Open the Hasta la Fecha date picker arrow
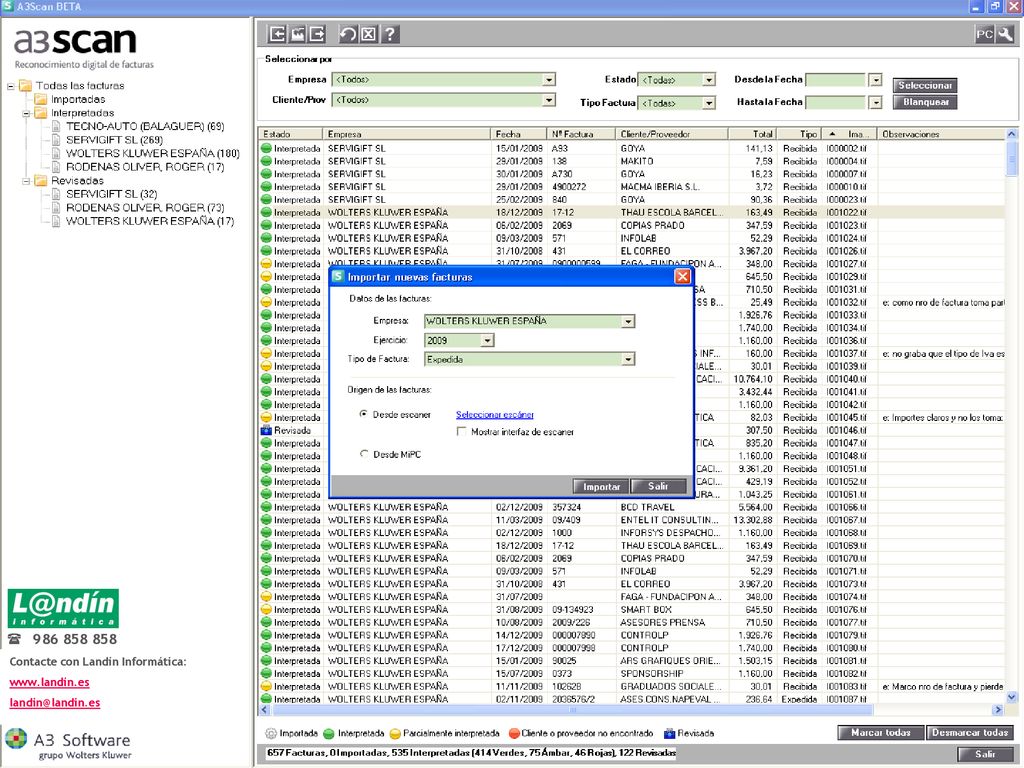Image resolution: width=1024 pixels, height=768 pixels. tap(876, 103)
